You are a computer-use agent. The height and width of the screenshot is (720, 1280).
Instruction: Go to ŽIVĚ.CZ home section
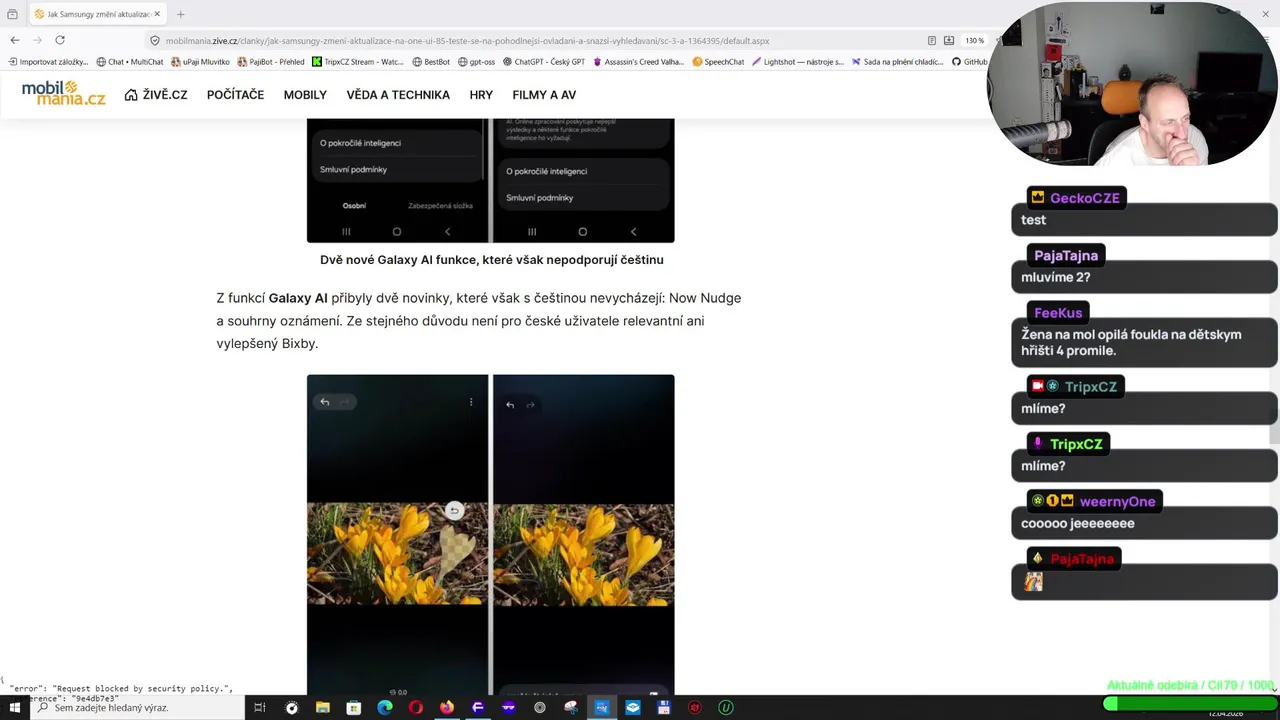click(x=156, y=95)
